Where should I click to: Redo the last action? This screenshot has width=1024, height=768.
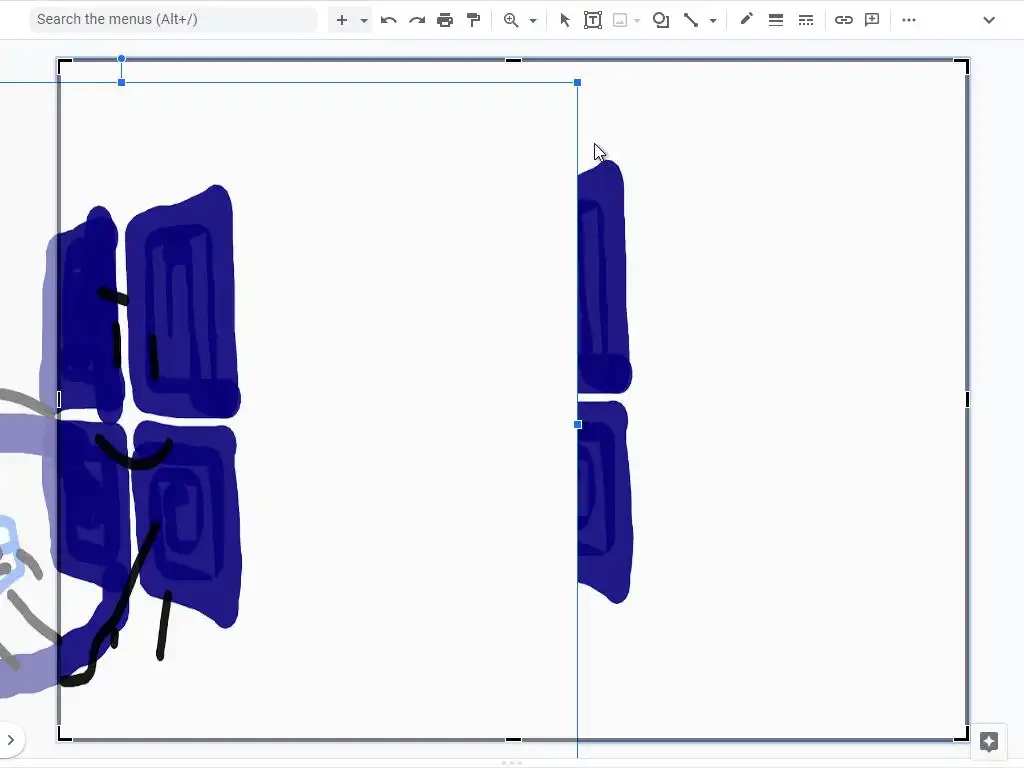tap(417, 20)
